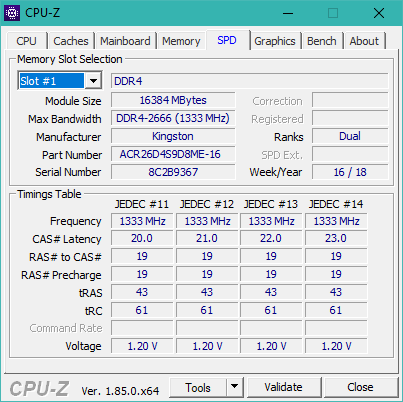Click the 20.0 CAS# Latency value
The width and height of the screenshot is (403, 402).
[142, 238]
